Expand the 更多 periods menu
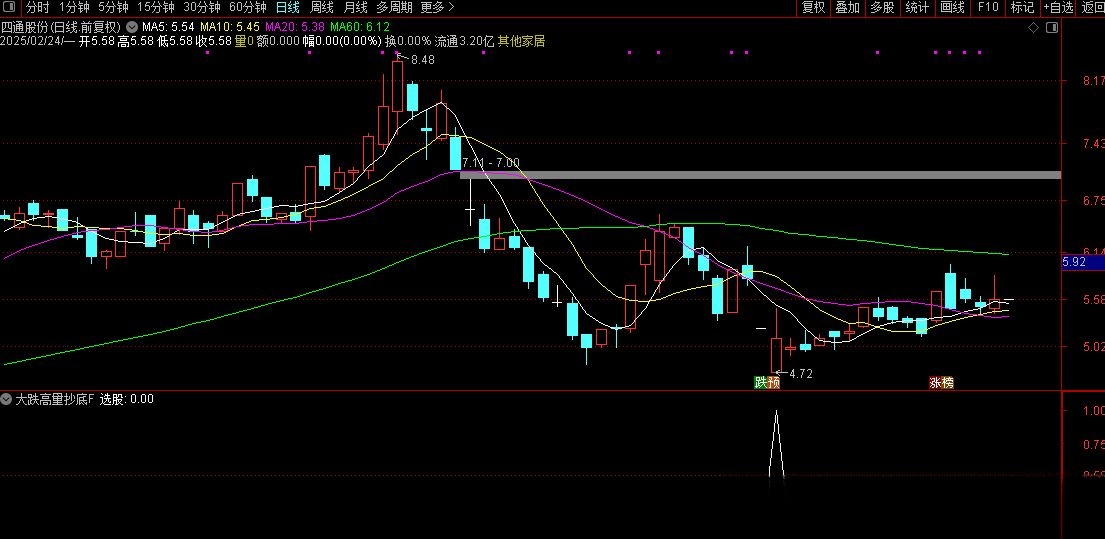The height and width of the screenshot is (539, 1105). point(437,7)
